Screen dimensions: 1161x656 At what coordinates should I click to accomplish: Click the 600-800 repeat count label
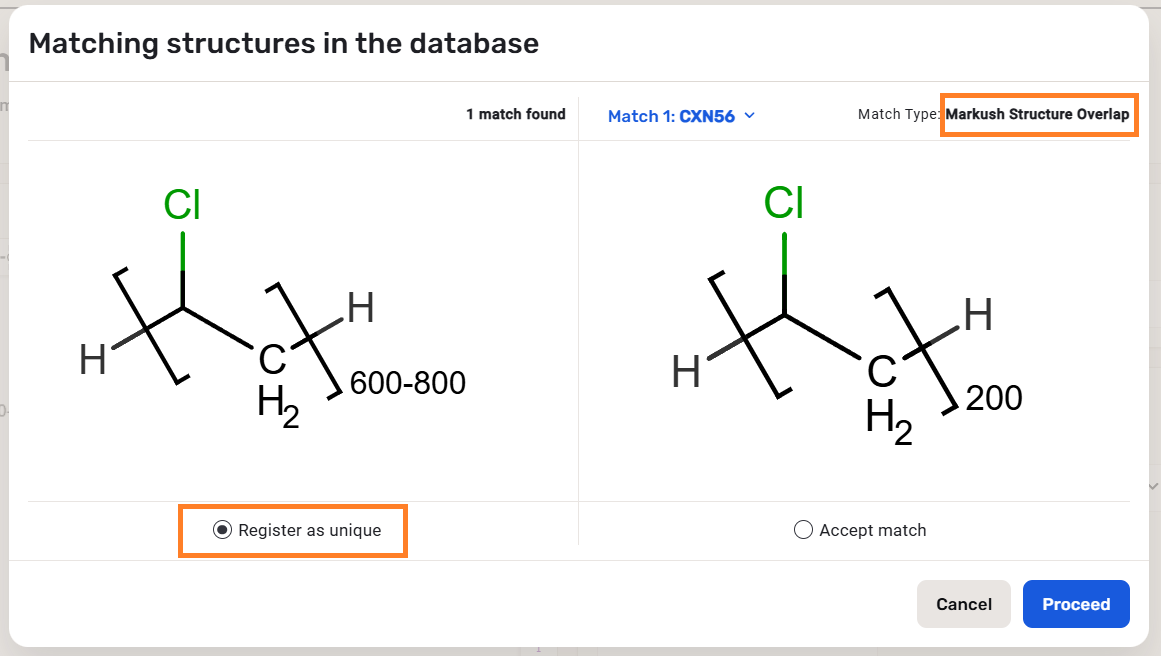pyautogui.click(x=407, y=383)
